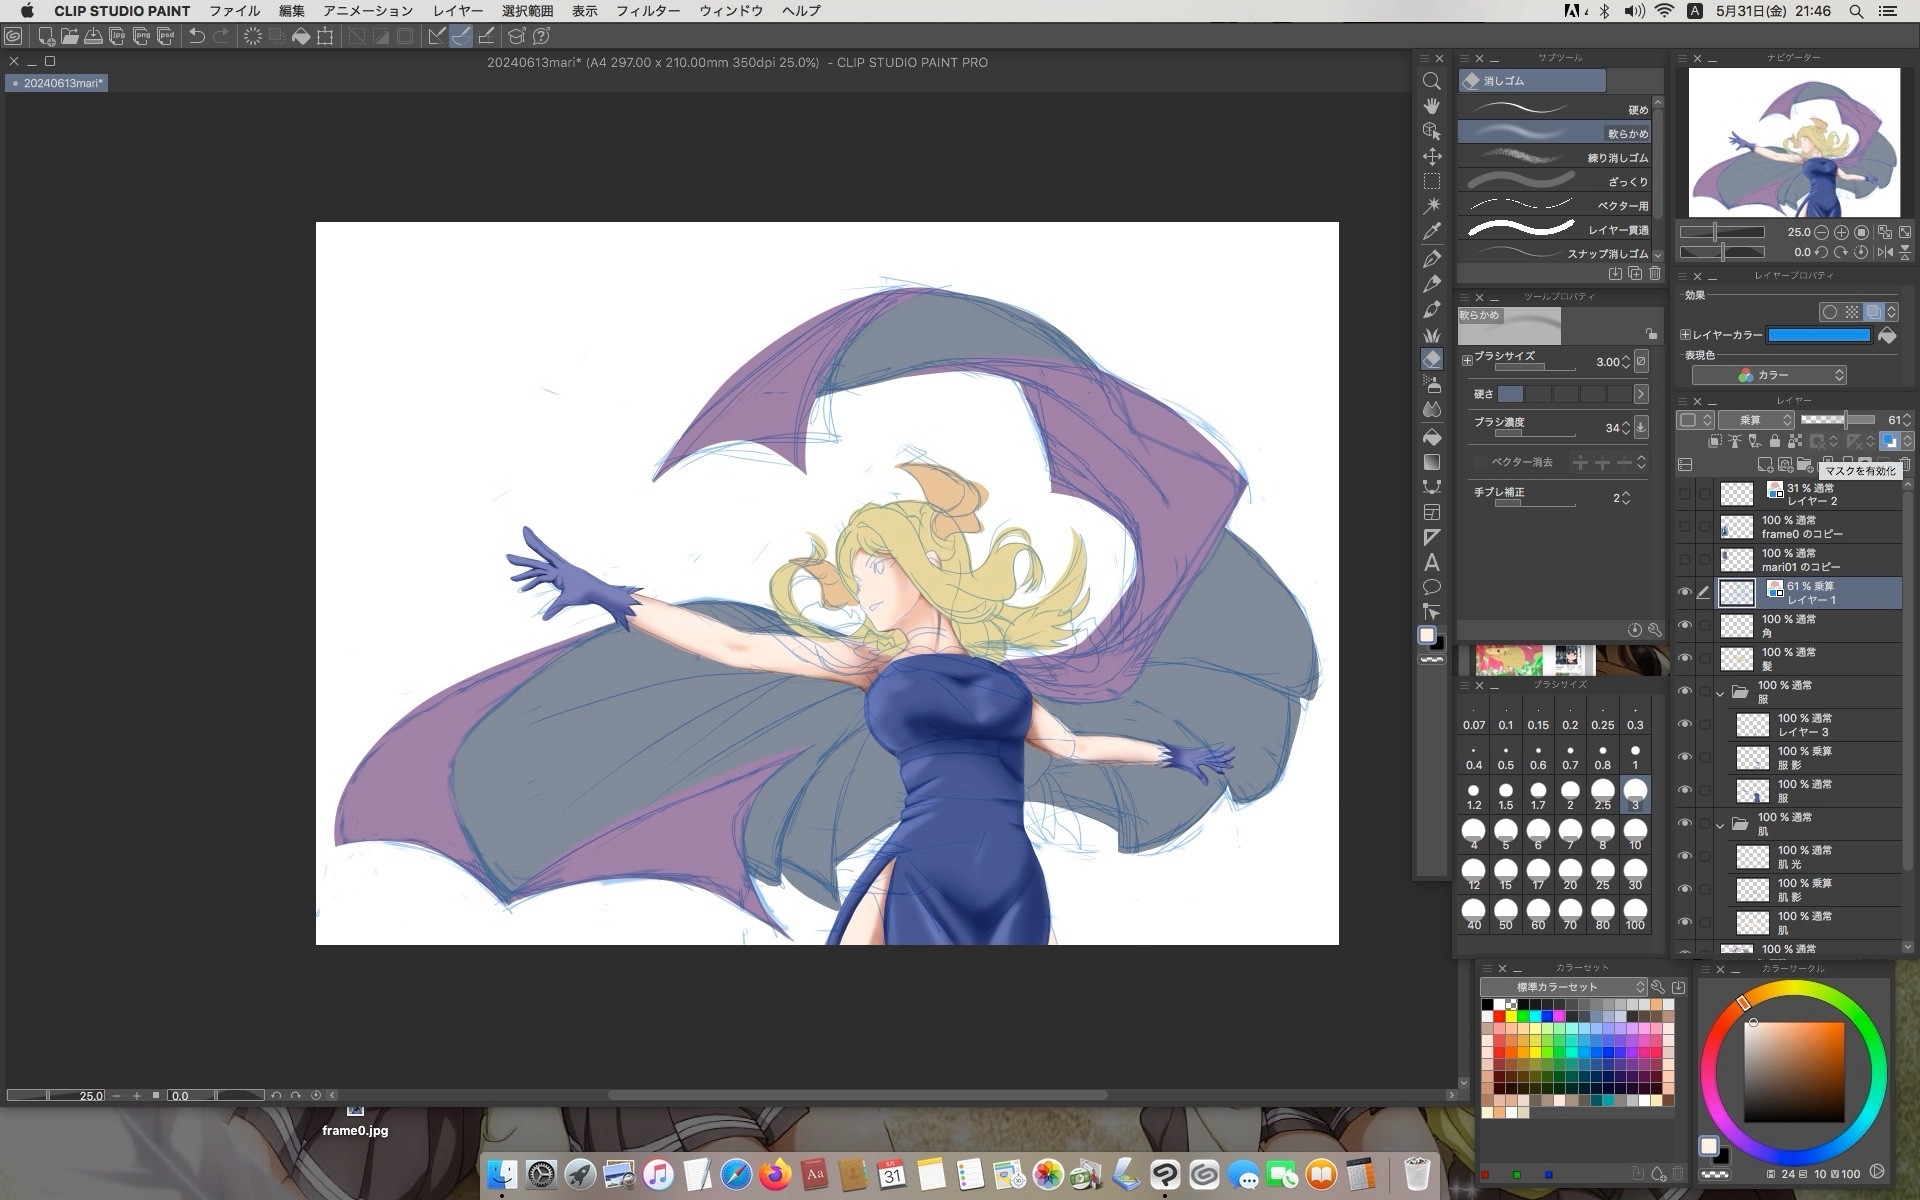1920x1200 pixels.
Task: Collapse the 肌 folder chevron
Action: [1721, 824]
